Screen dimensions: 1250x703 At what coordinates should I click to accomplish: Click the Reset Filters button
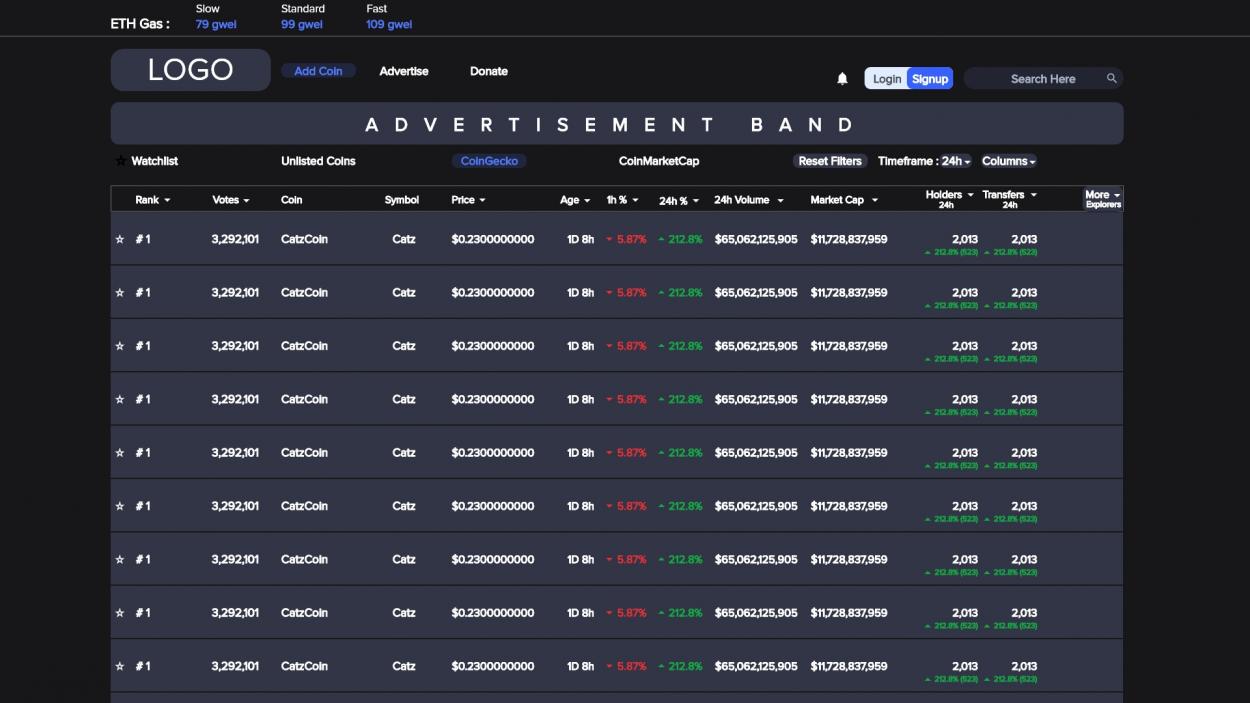click(x=830, y=161)
